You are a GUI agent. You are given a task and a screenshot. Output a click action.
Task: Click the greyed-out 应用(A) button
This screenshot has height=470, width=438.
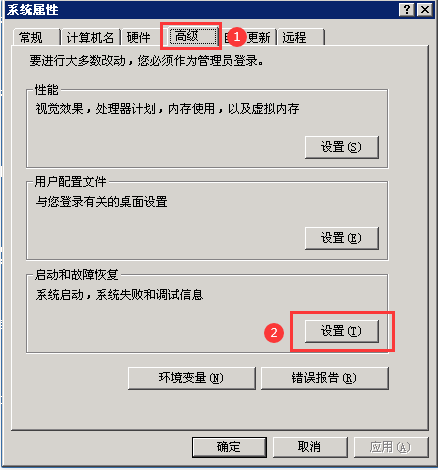click(391, 447)
